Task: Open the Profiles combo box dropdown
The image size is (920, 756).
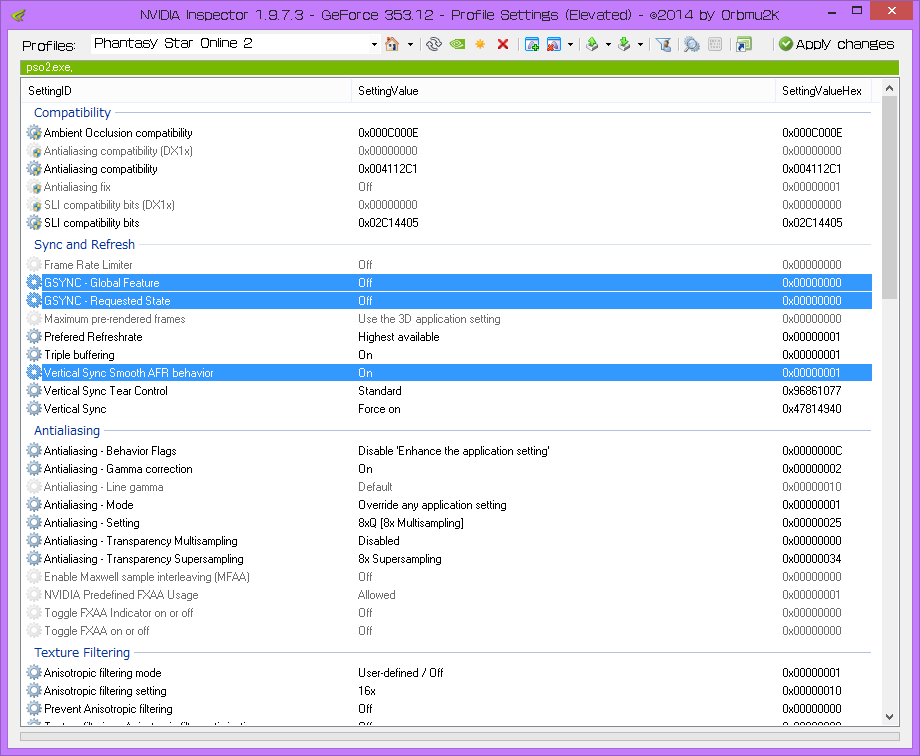Action: (374, 45)
